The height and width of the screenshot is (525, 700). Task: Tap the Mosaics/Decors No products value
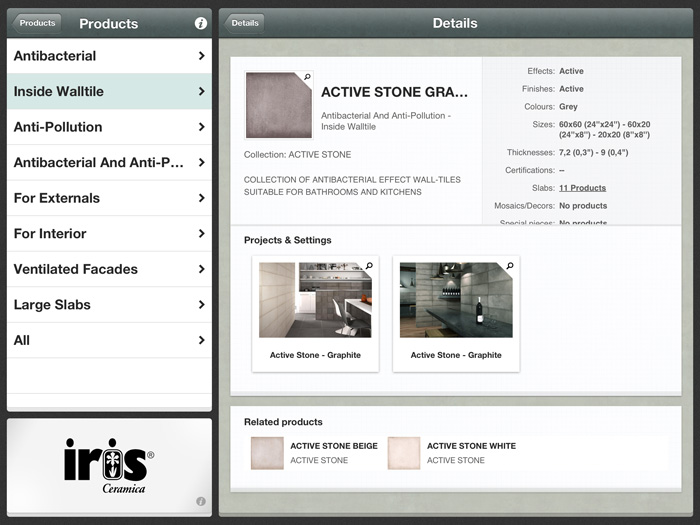583,206
